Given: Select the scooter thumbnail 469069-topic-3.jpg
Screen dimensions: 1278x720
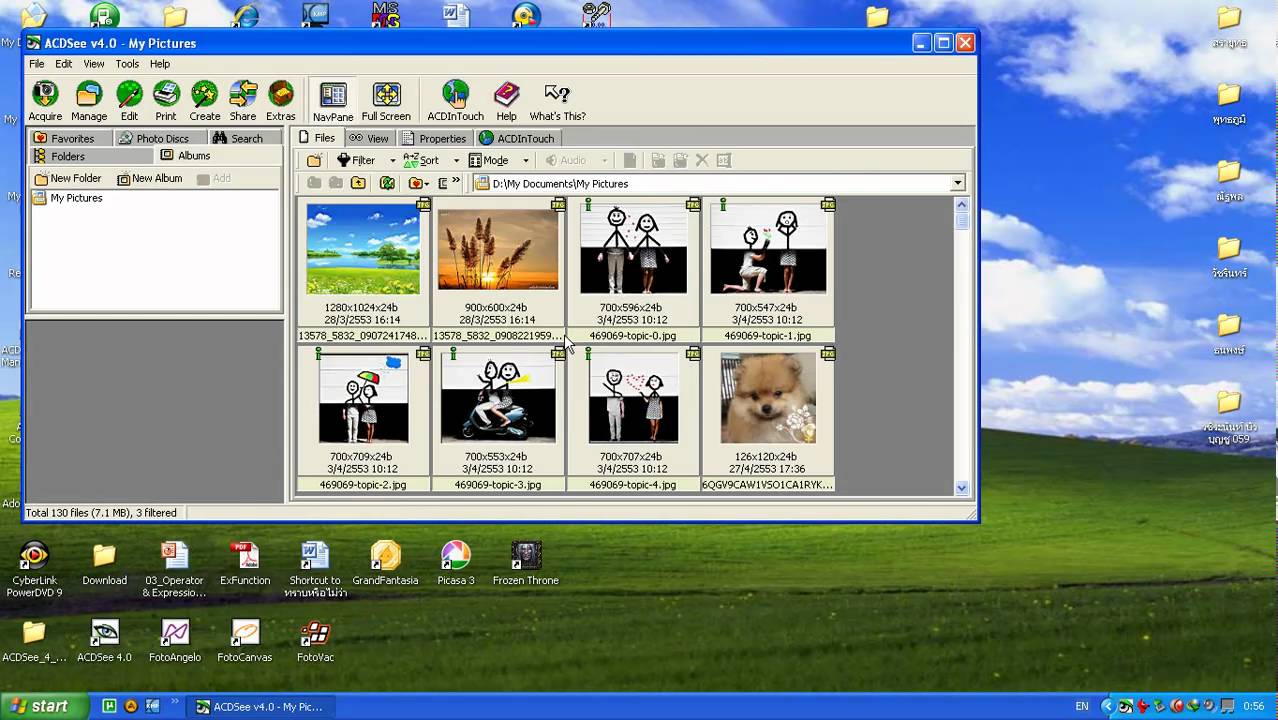Looking at the screenshot, I should [497, 398].
